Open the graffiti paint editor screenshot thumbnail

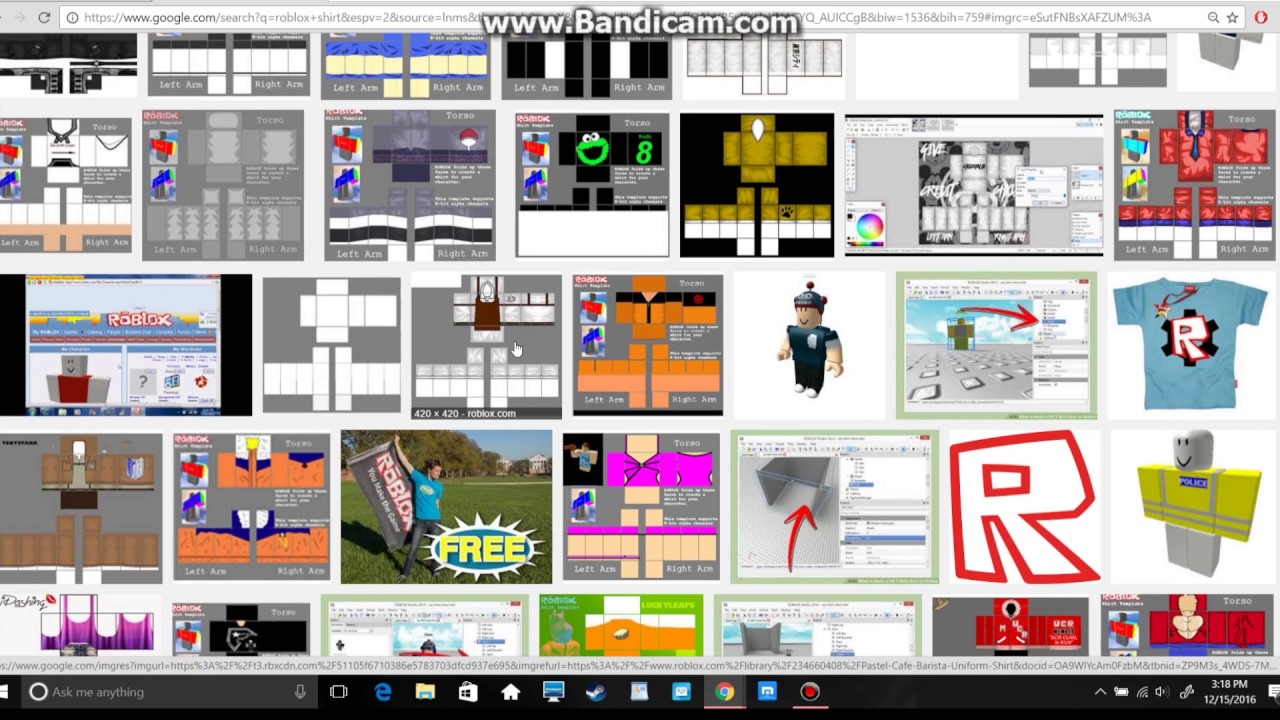974,185
